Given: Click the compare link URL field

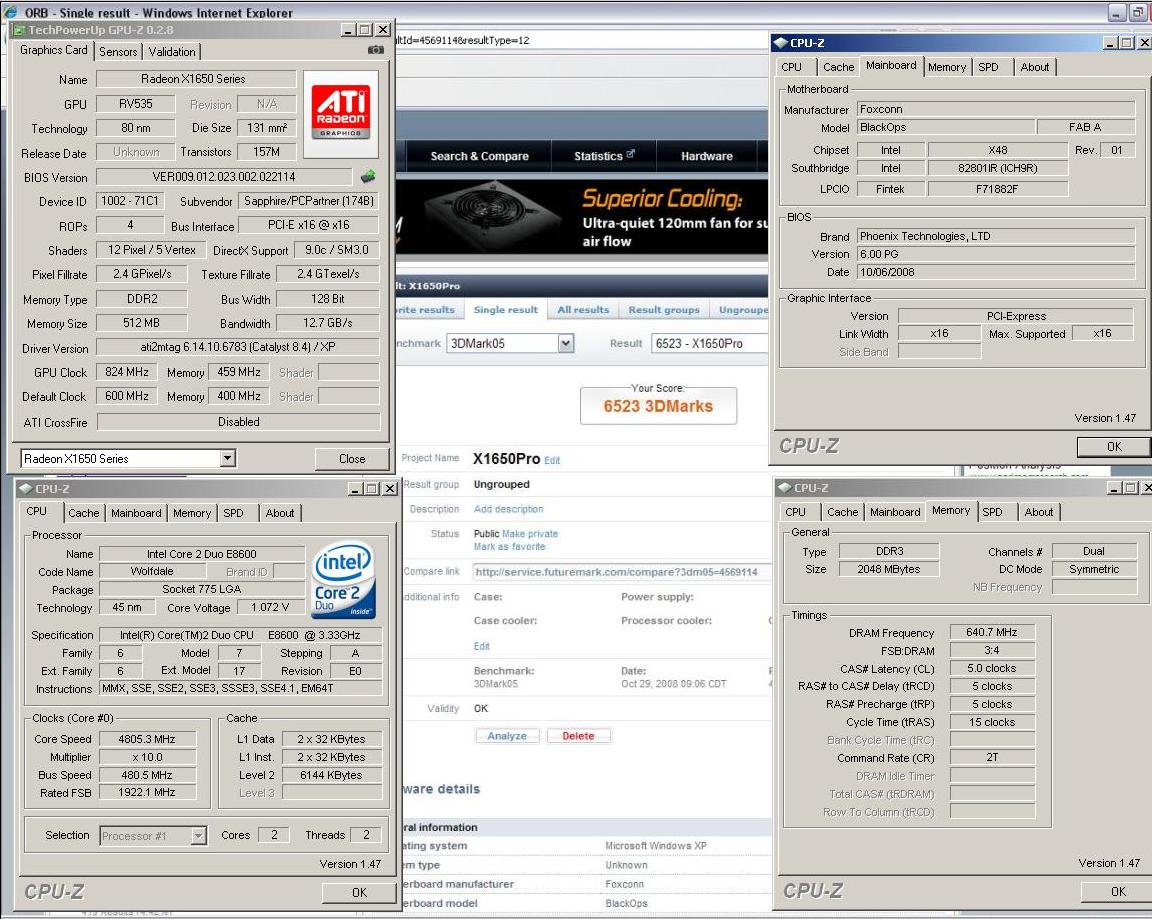Looking at the screenshot, I should (622, 572).
